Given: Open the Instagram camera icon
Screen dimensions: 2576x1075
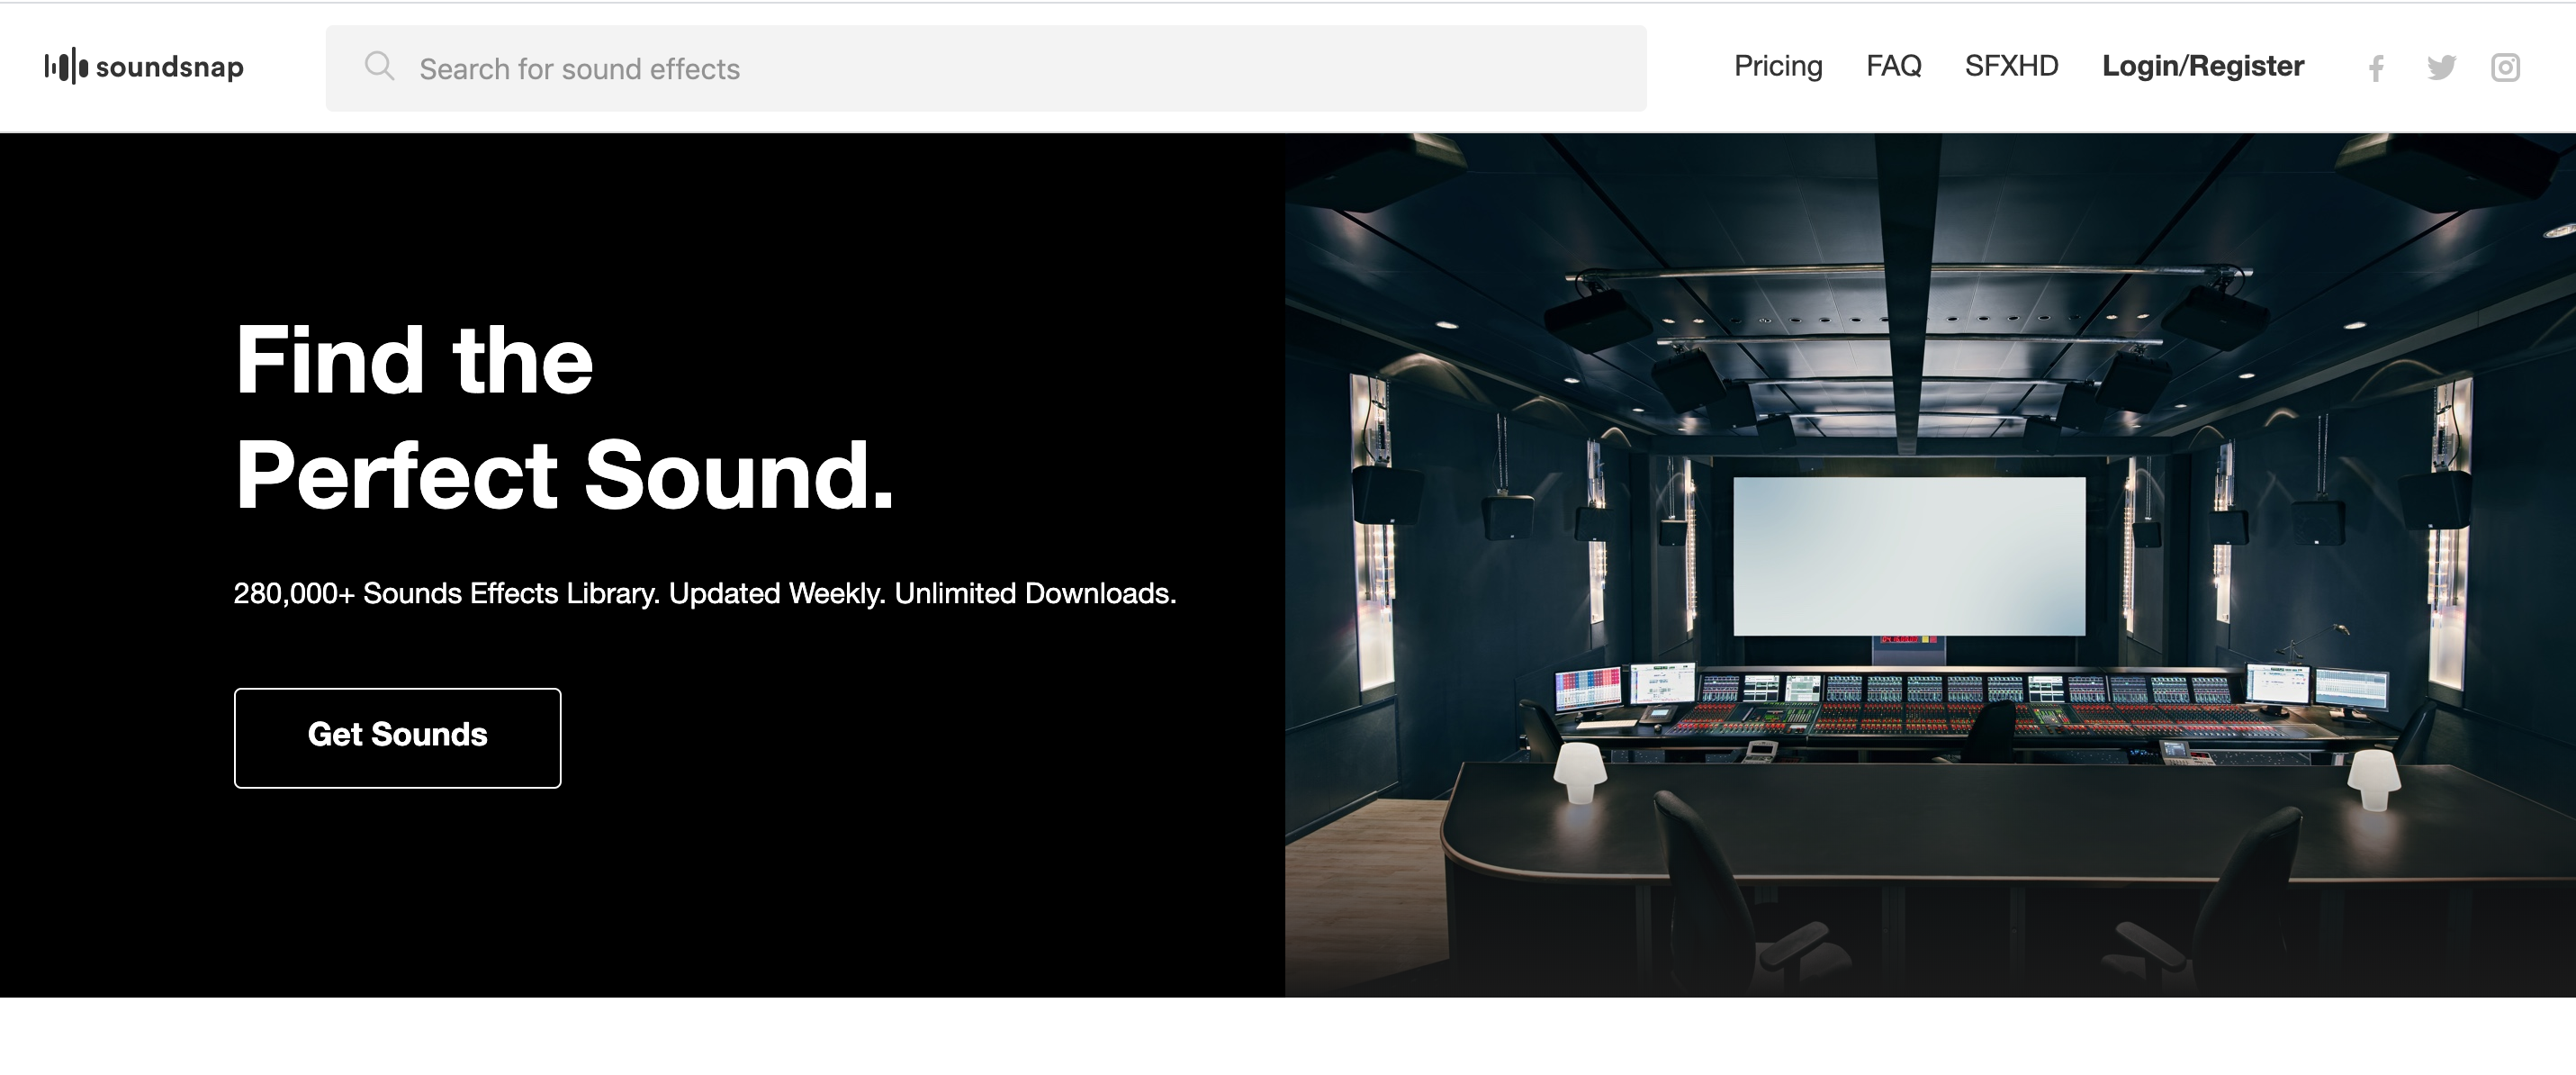Looking at the screenshot, I should (2504, 68).
